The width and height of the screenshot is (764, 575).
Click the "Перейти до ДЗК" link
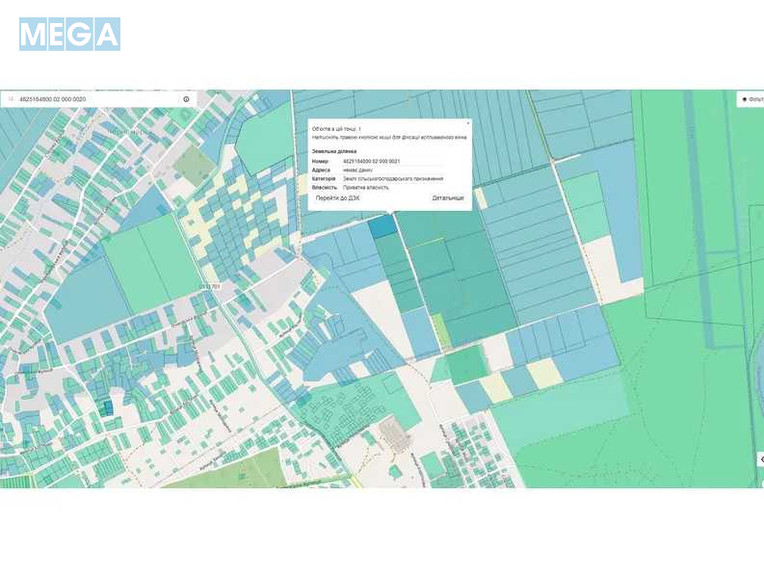tap(338, 198)
